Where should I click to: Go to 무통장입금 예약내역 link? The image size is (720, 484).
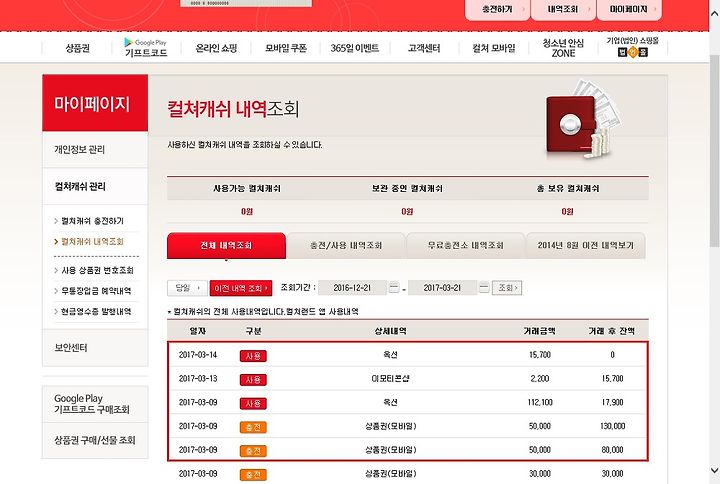click(96, 291)
